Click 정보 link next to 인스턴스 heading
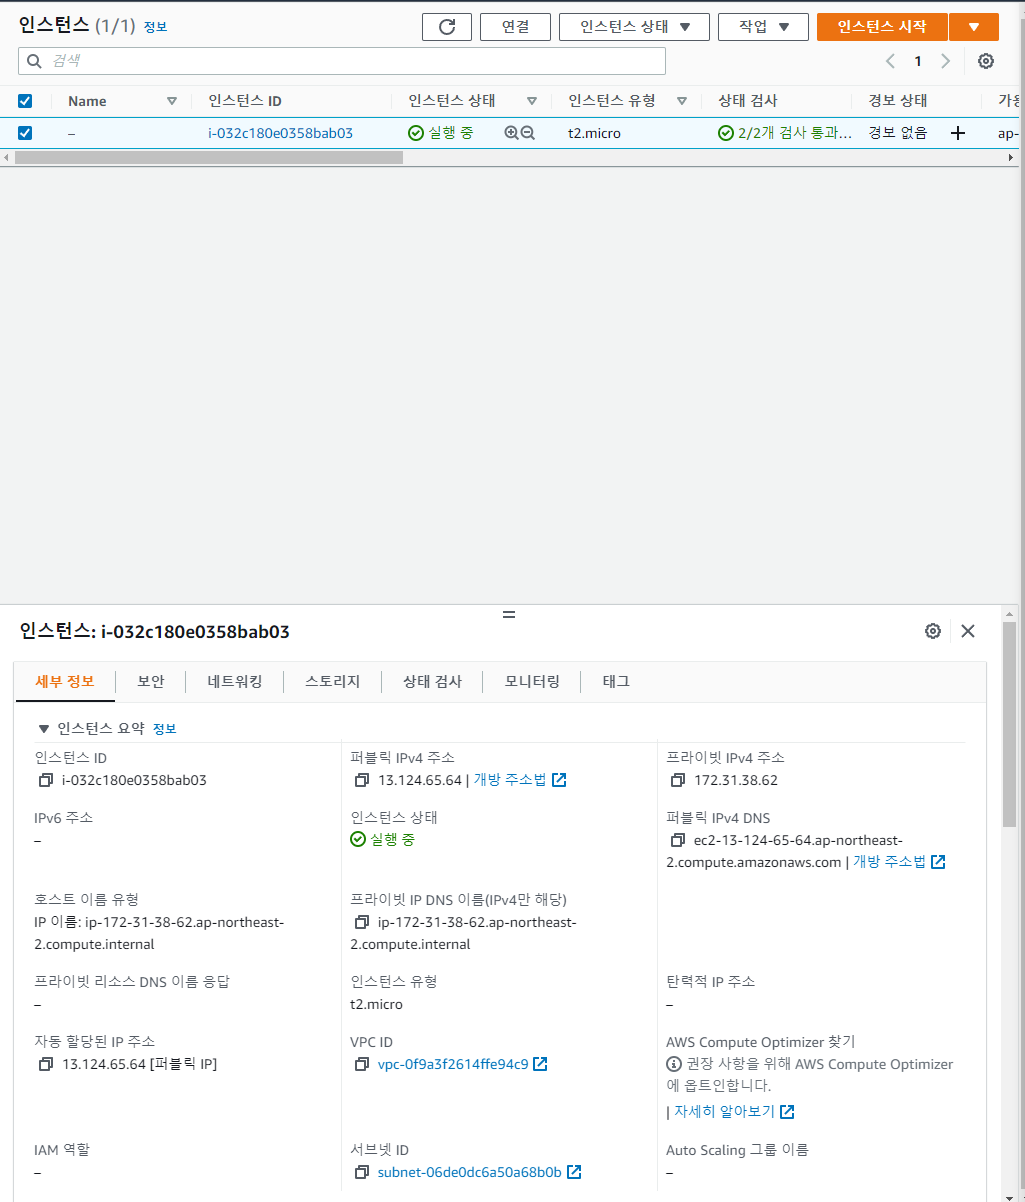 pos(155,27)
